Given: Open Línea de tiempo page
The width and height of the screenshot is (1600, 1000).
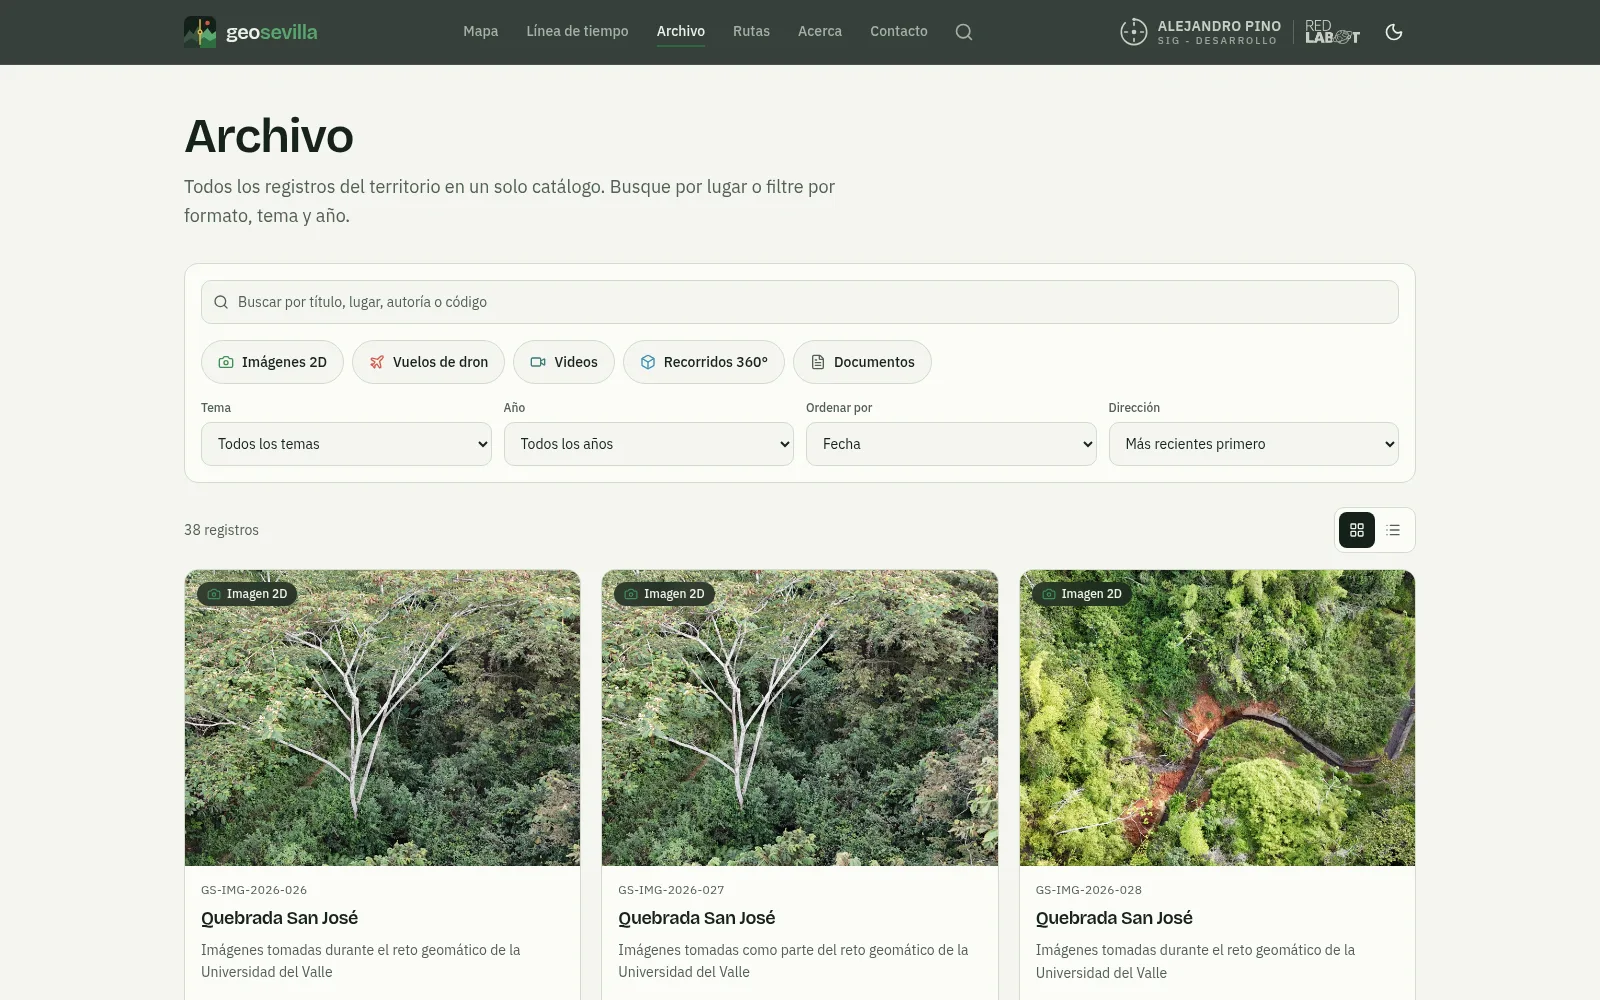Looking at the screenshot, I should coord(578,31).
